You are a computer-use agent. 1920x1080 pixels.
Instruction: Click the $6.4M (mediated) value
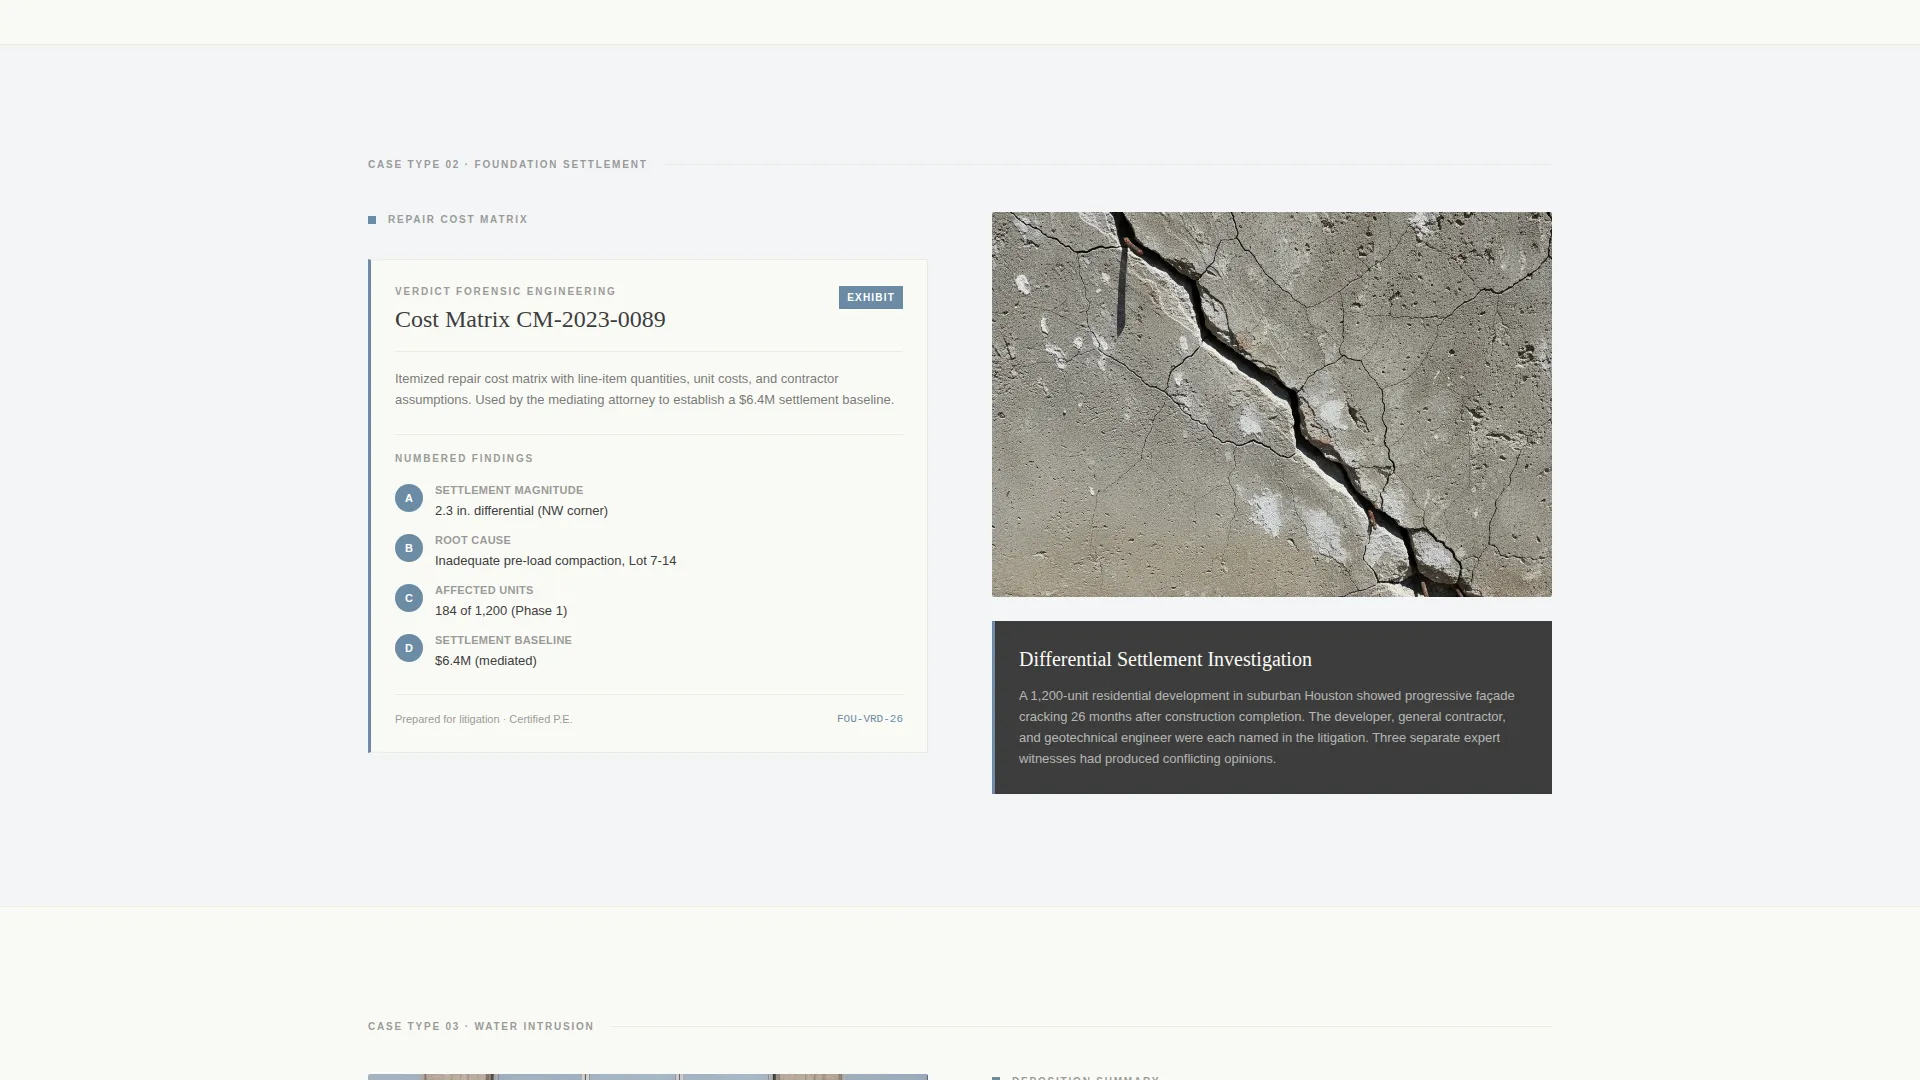pyautogui.click(x=486, y=661)
